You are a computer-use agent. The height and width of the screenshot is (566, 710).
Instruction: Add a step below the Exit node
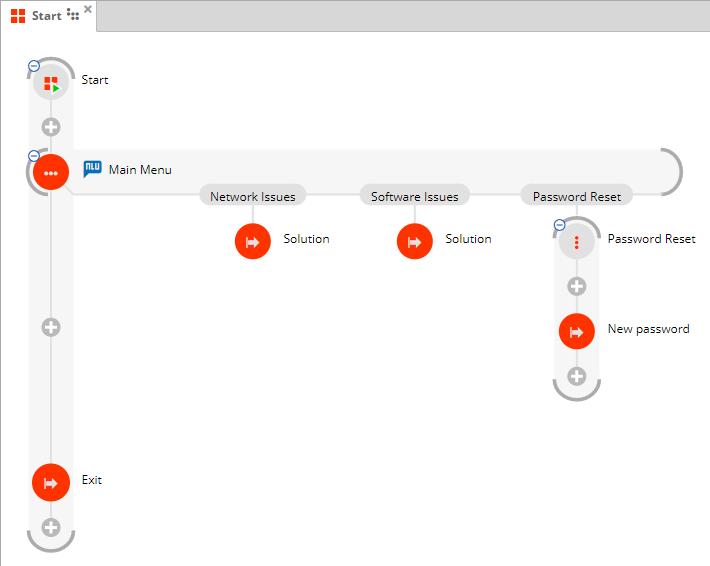51,527
